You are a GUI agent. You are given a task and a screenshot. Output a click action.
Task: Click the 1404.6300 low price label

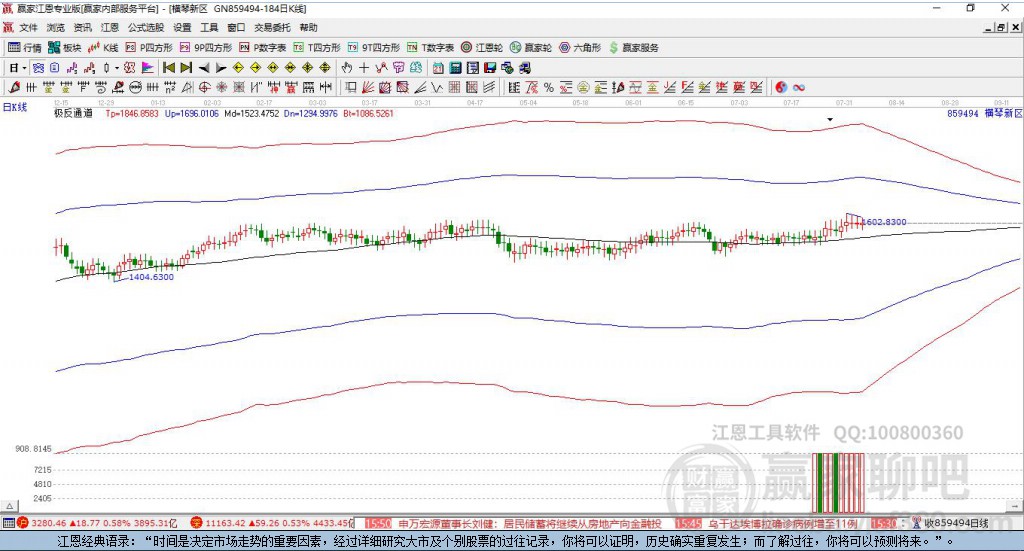152,277
